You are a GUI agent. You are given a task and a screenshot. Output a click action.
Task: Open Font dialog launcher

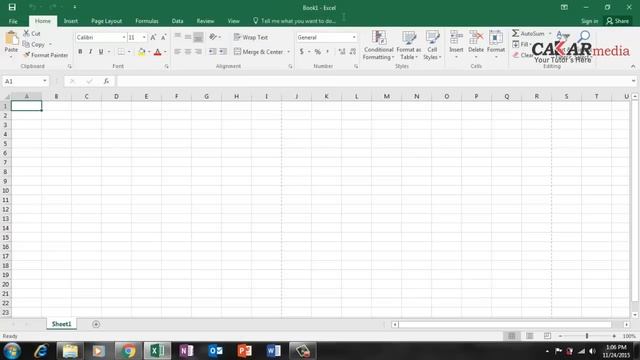pos(167,66)
